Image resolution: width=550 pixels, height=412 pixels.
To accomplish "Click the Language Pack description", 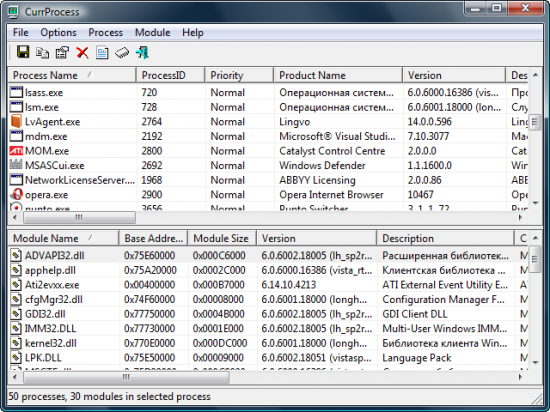I will click(417, 358).
